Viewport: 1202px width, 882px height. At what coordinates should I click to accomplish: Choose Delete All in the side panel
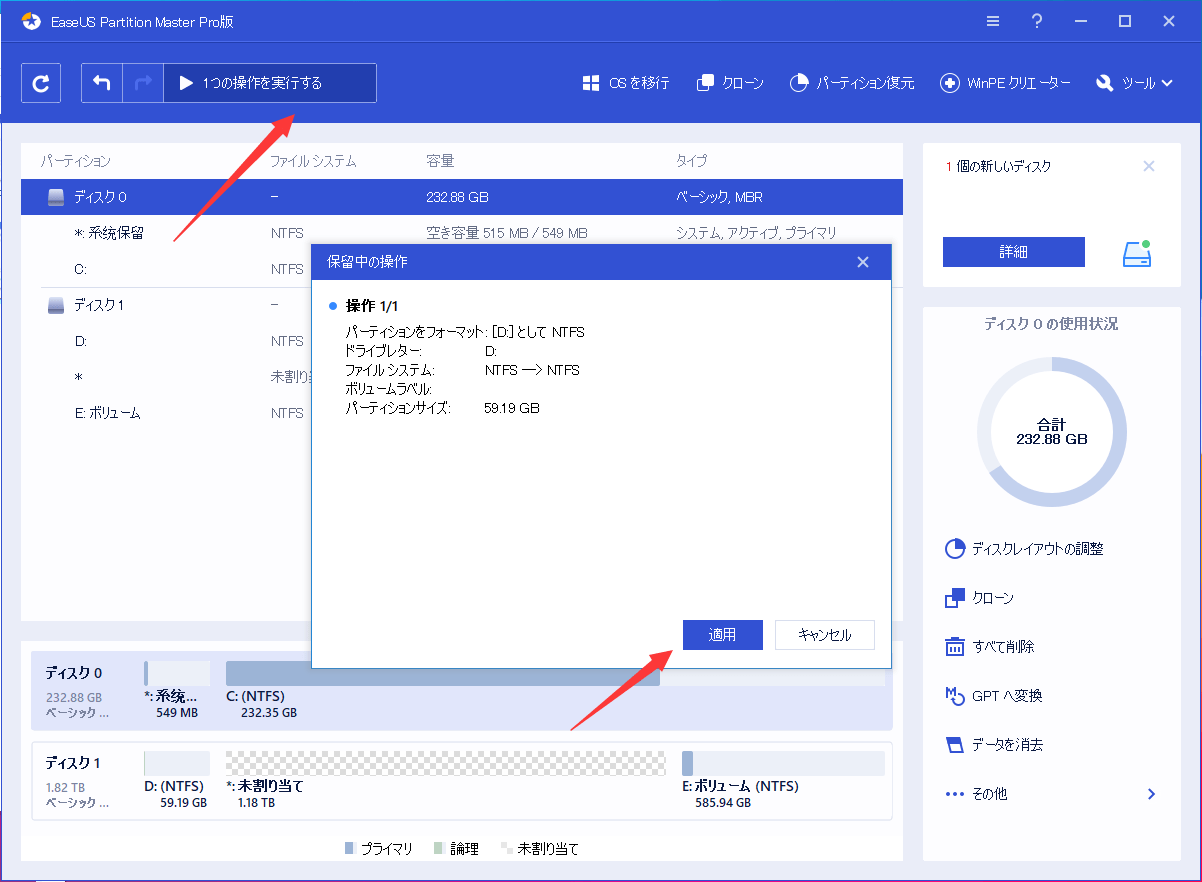989,647
